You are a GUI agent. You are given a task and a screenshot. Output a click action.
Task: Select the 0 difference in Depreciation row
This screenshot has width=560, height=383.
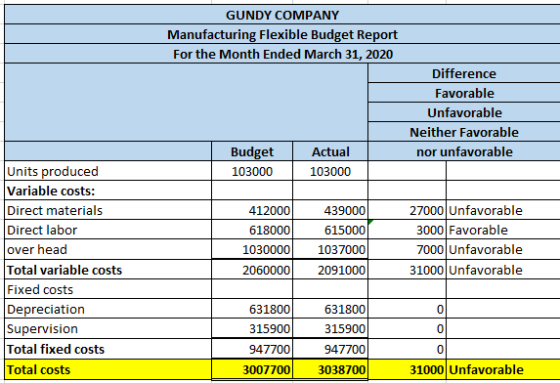pos(407,309)
